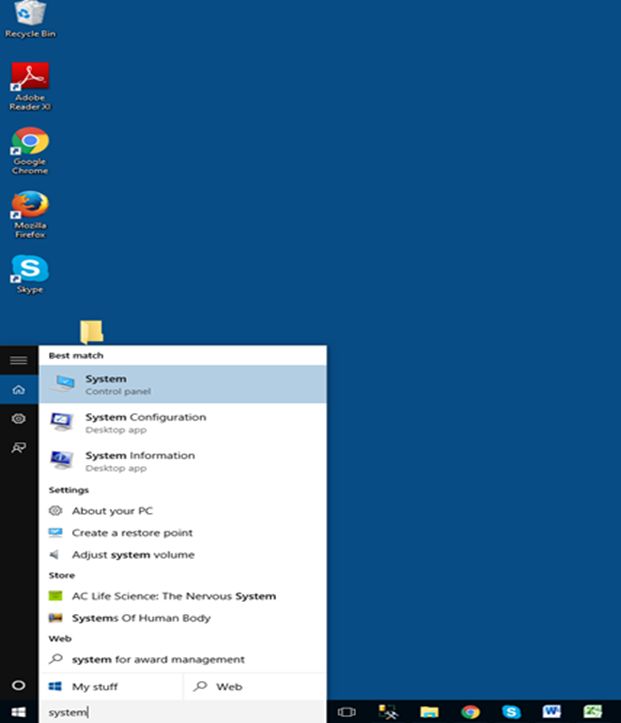The width and height of the screenshot is (621, 723).
Task: Click the speaker icon beside Adjust system volume
Action: [x=54, y=554]
